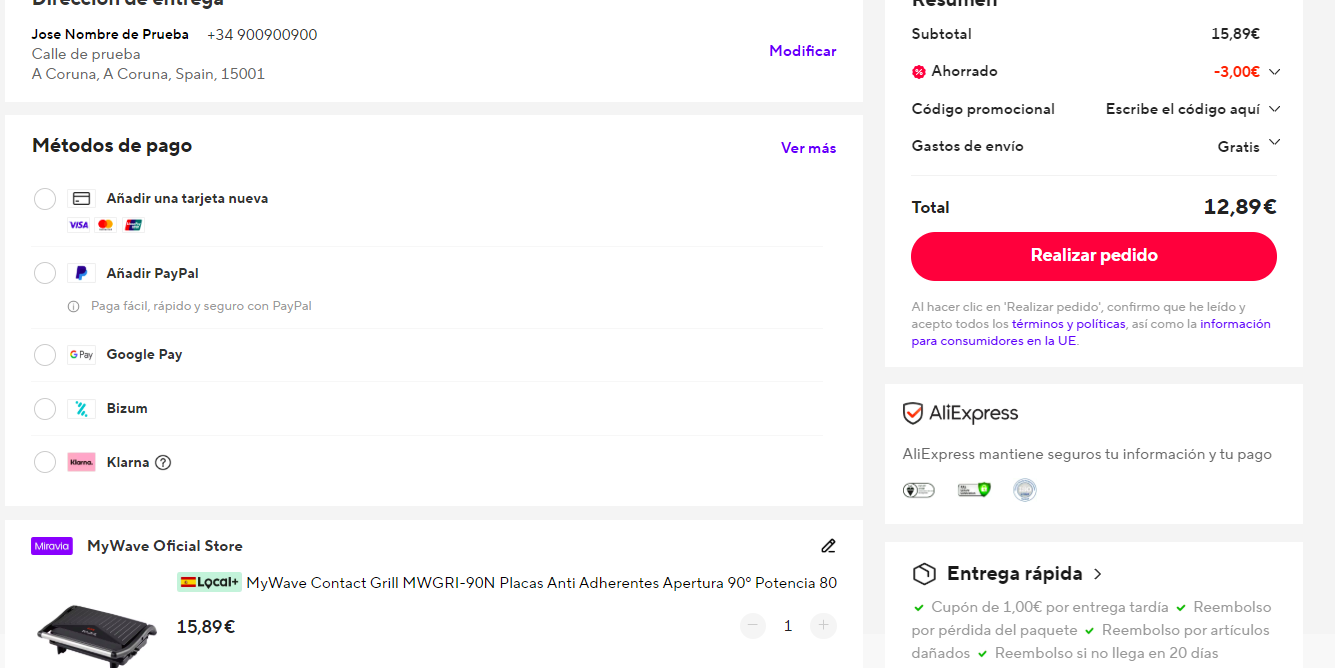This screenshot has width=1335, height=668.
Task: Click the Local+ Spain flag badge
Action: (210, 582)
